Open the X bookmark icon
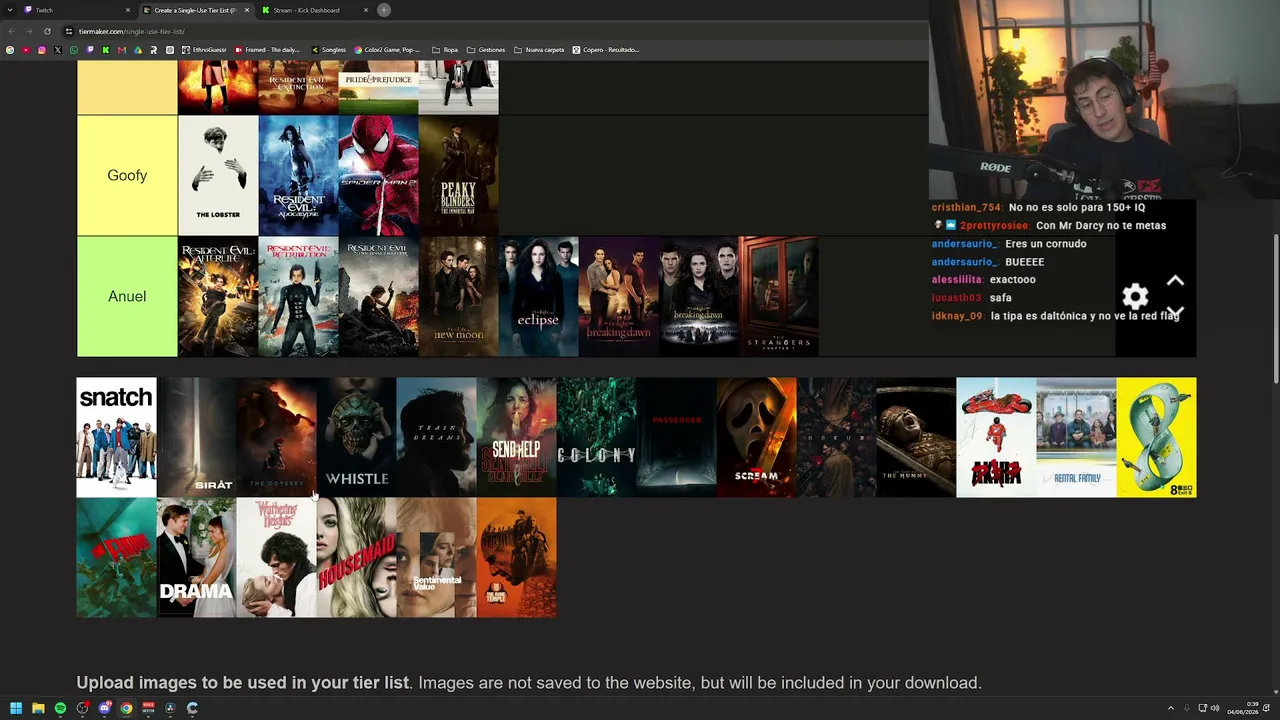The width and height of the screenshot is (1280, 720). tap(58, 50)
